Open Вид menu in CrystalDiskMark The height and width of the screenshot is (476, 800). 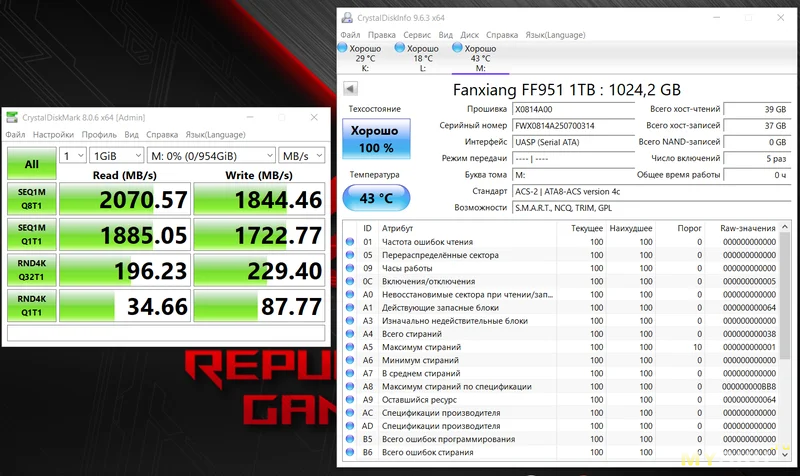tap(132, 135)
